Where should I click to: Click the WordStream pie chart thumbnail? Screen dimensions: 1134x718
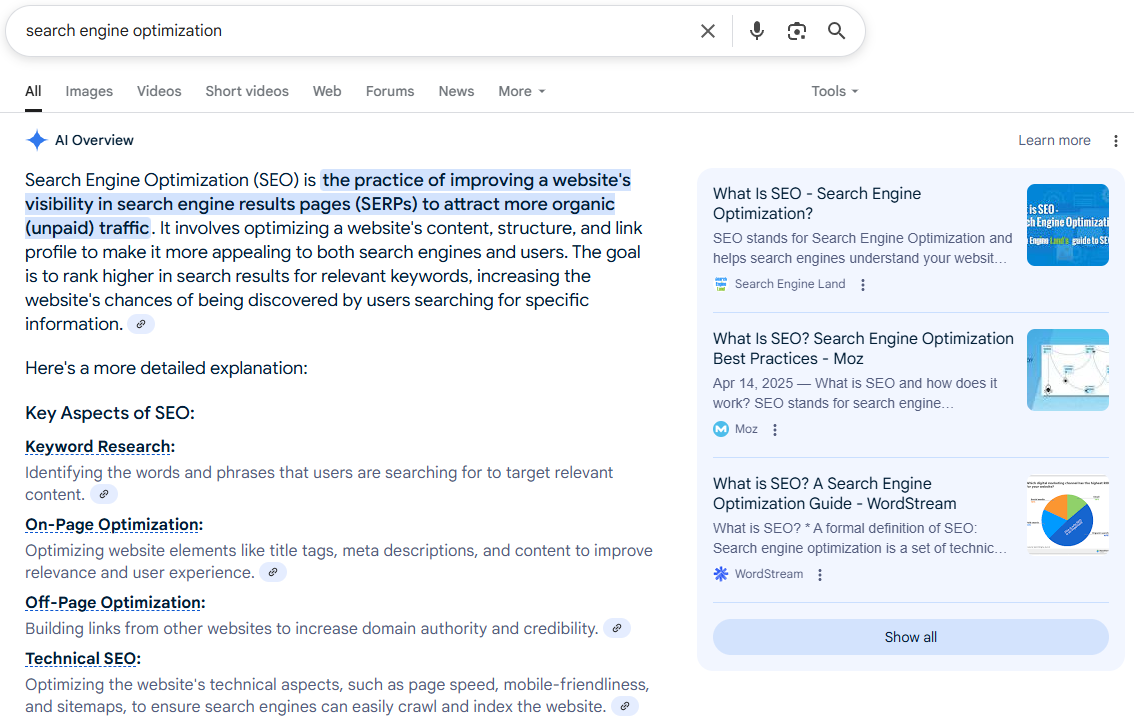[x=1067, y=516]
